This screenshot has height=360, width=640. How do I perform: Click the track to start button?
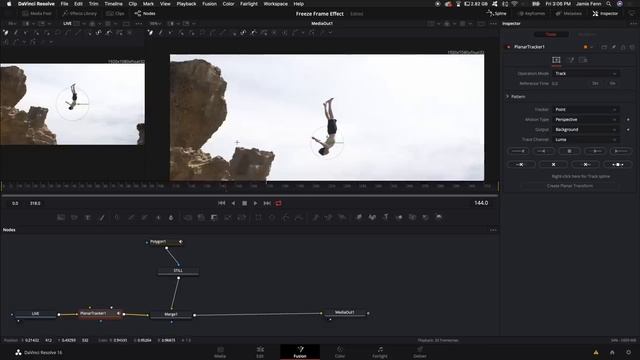[518, 151]
